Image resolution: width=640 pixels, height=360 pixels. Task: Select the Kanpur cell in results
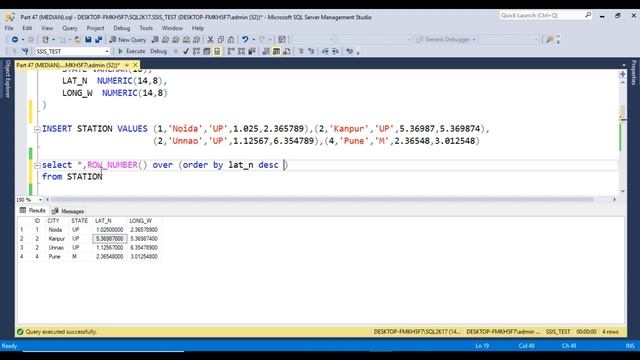point(56,239)
